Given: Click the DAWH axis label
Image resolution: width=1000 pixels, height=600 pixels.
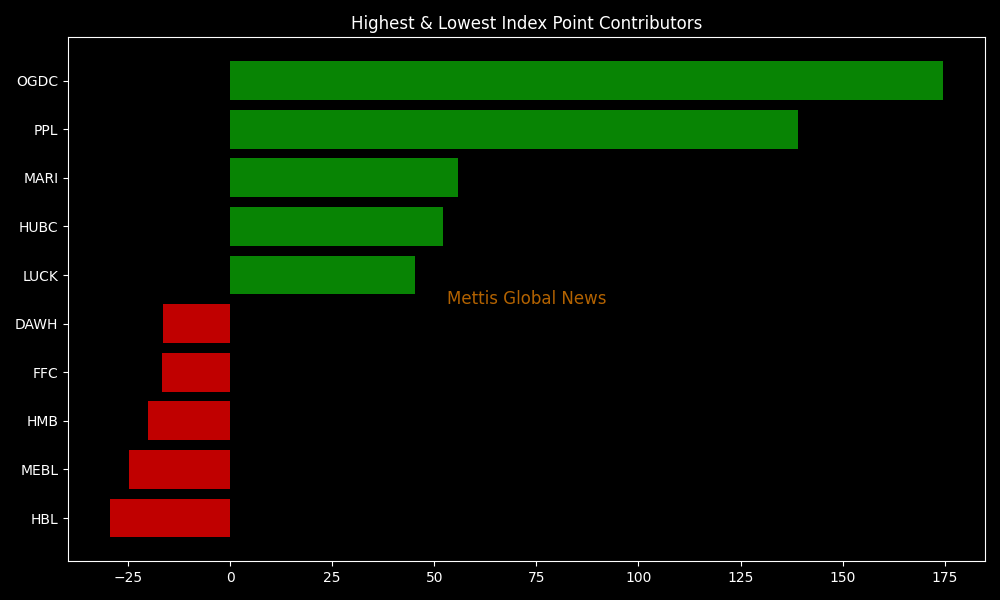Looking at the screenshot, I should [x=36, y=325].
